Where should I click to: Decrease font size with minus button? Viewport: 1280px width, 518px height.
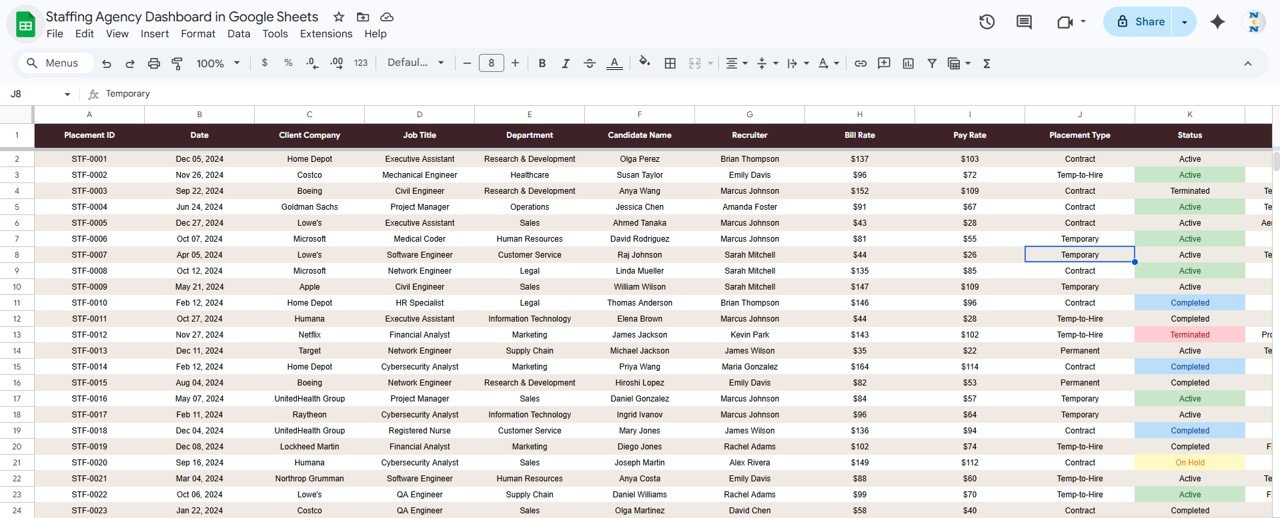click(466, 63)
